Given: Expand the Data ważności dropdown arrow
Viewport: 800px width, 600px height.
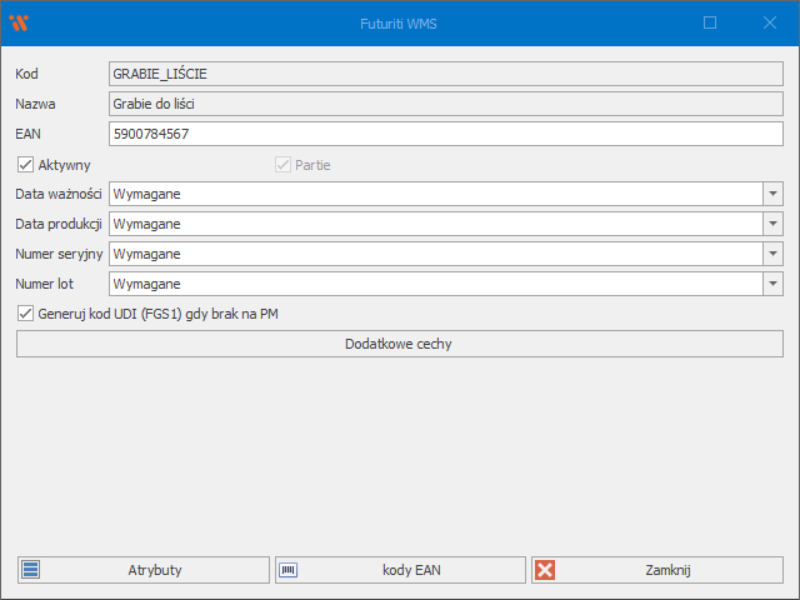Looking at the screenshot, I should pos(773,194).
